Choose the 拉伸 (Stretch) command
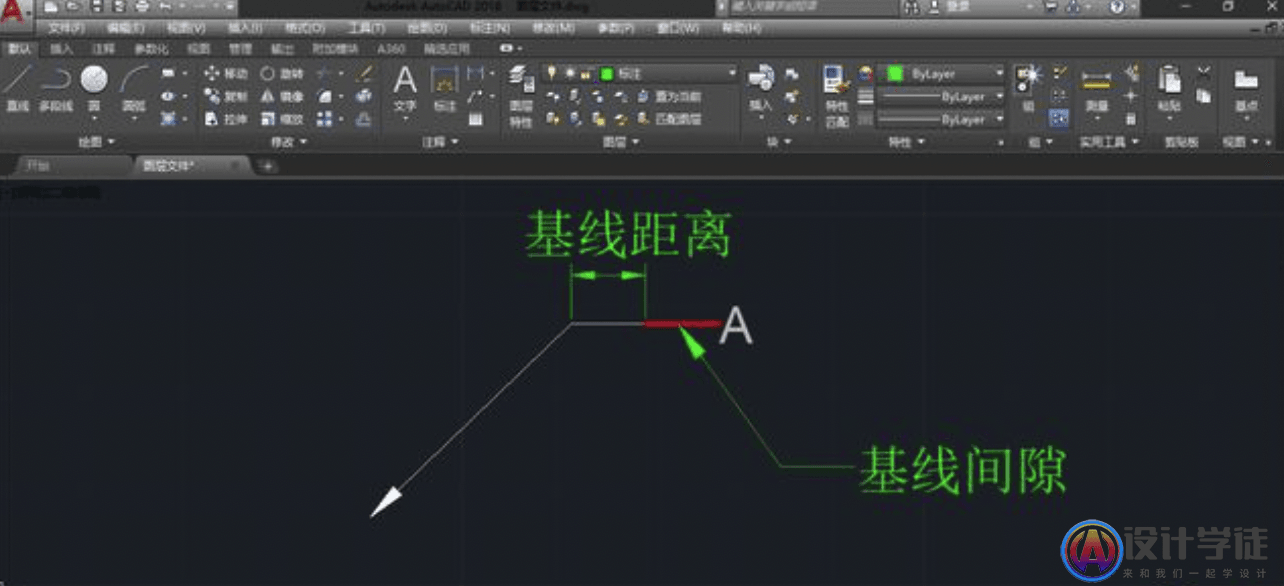The image size is (1284, 586). pos(225,120)
